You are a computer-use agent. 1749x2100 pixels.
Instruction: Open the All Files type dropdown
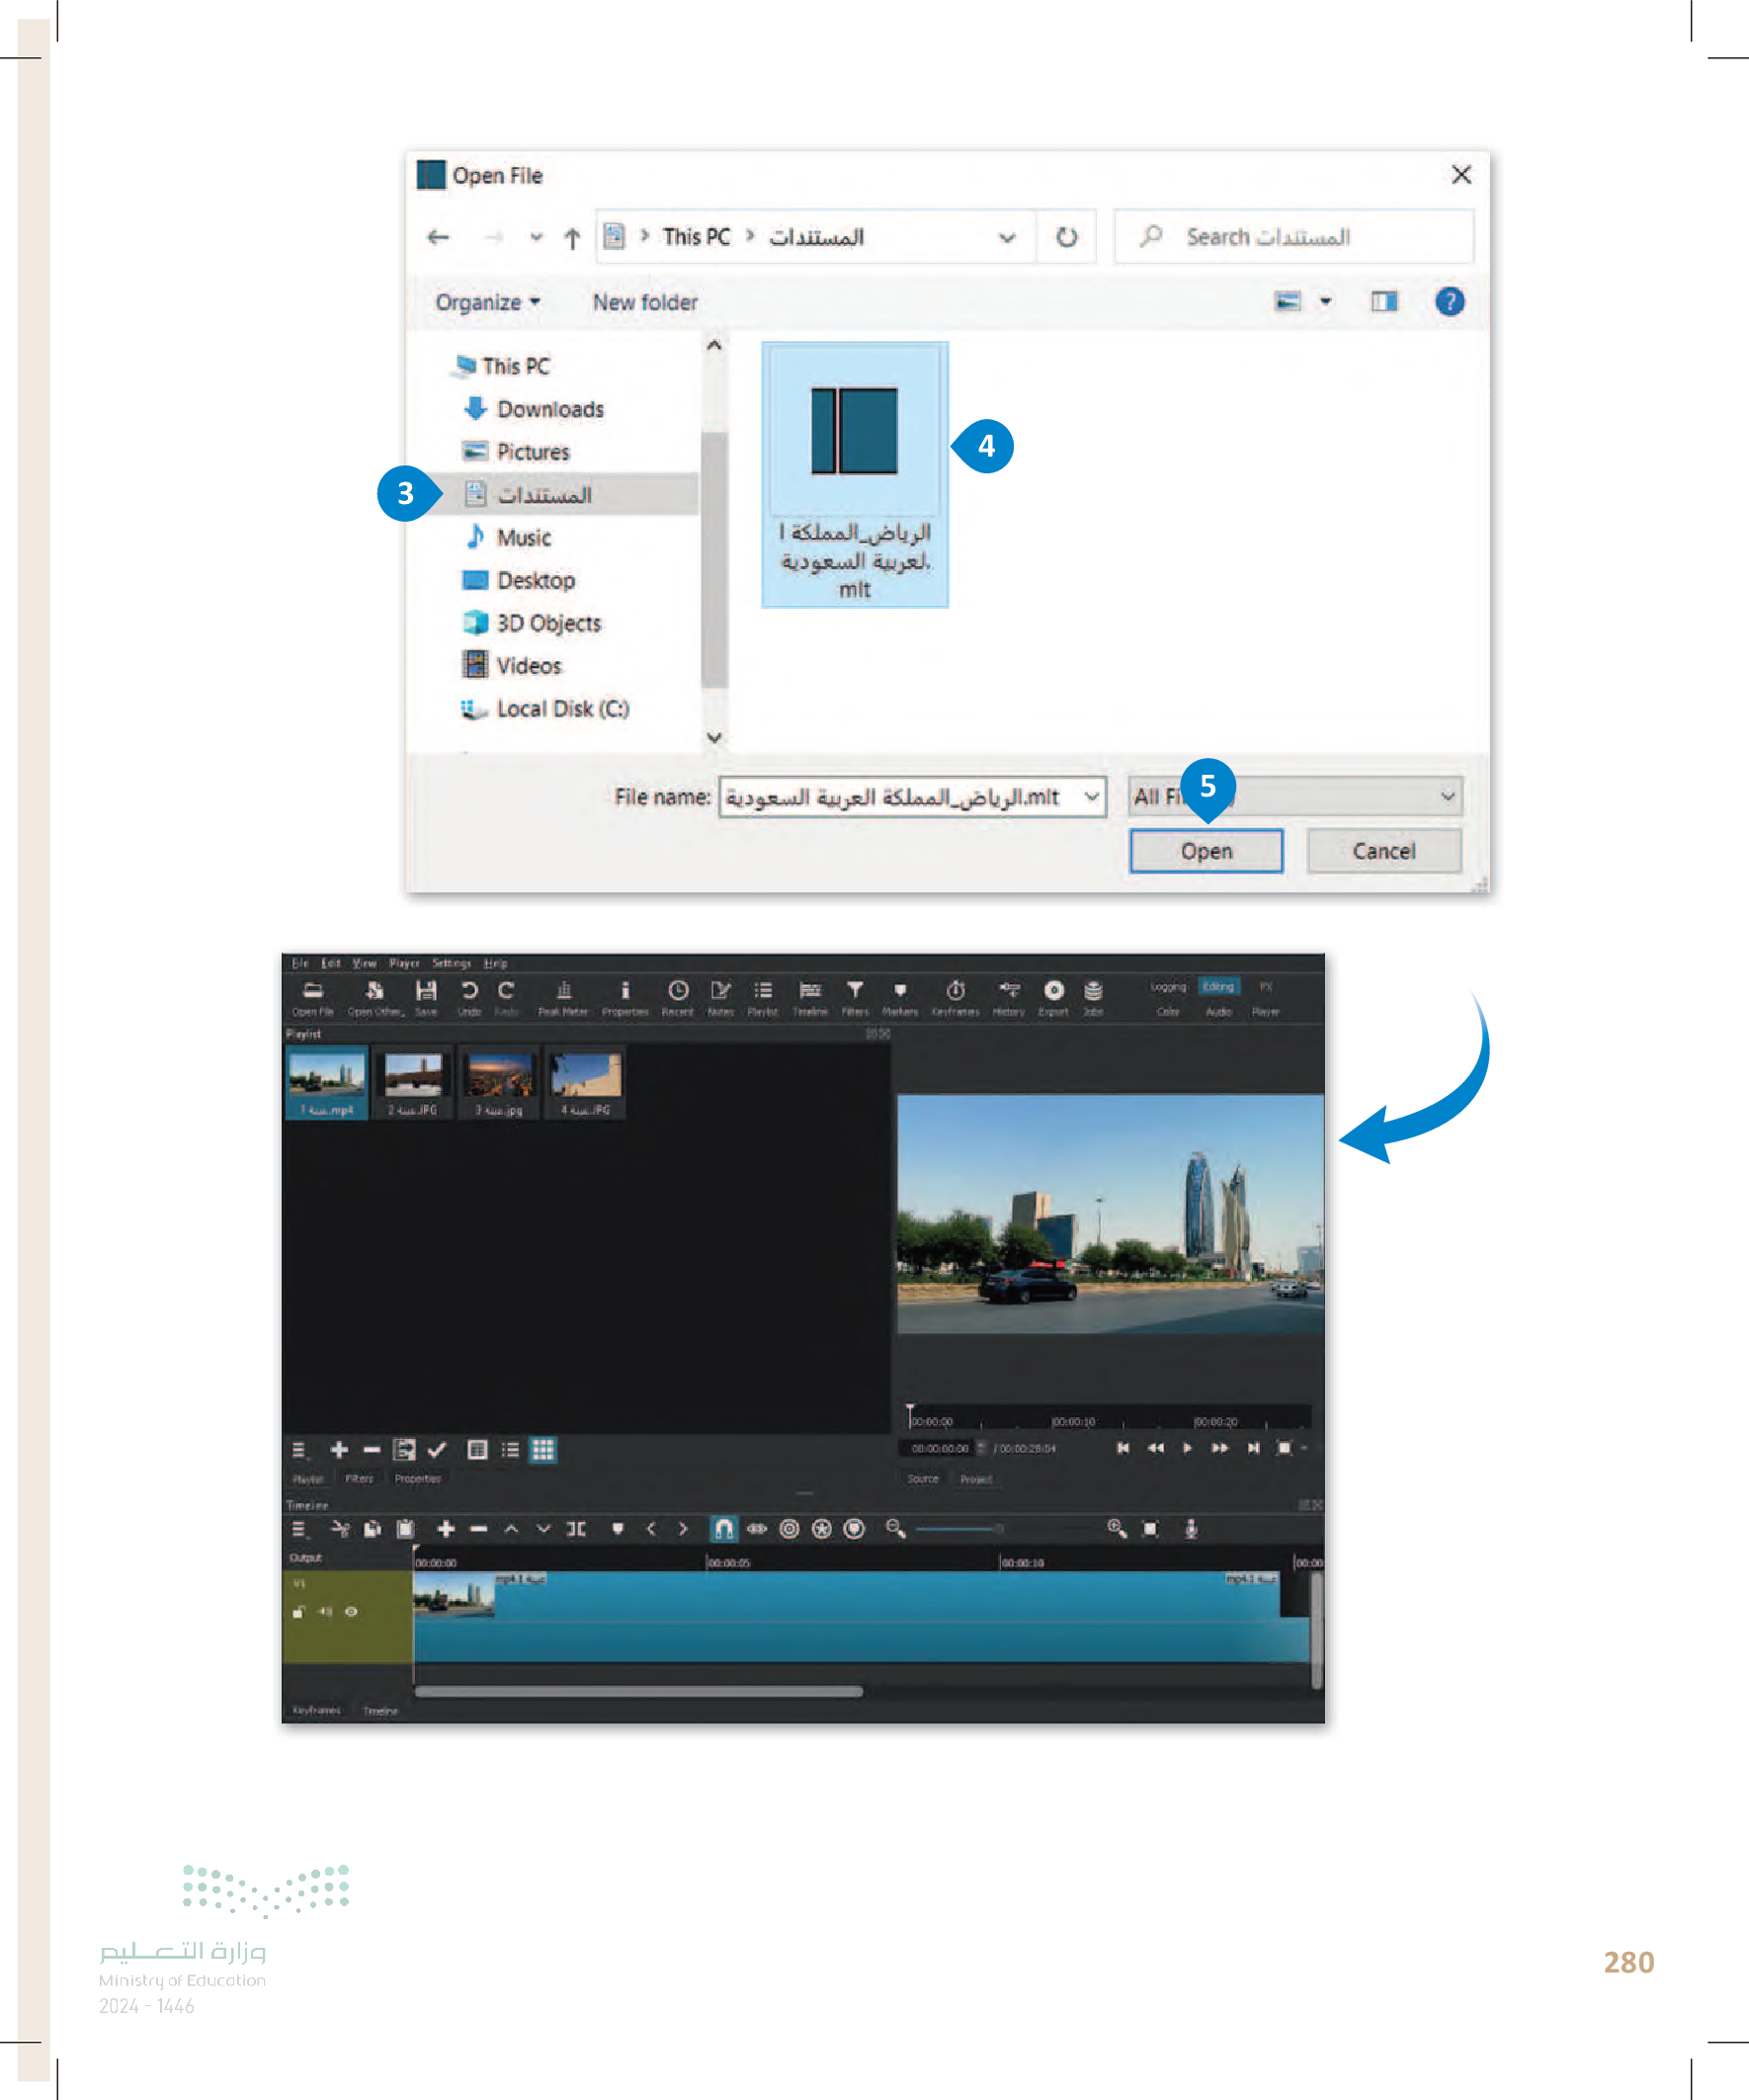click(x=1446, y=797)
